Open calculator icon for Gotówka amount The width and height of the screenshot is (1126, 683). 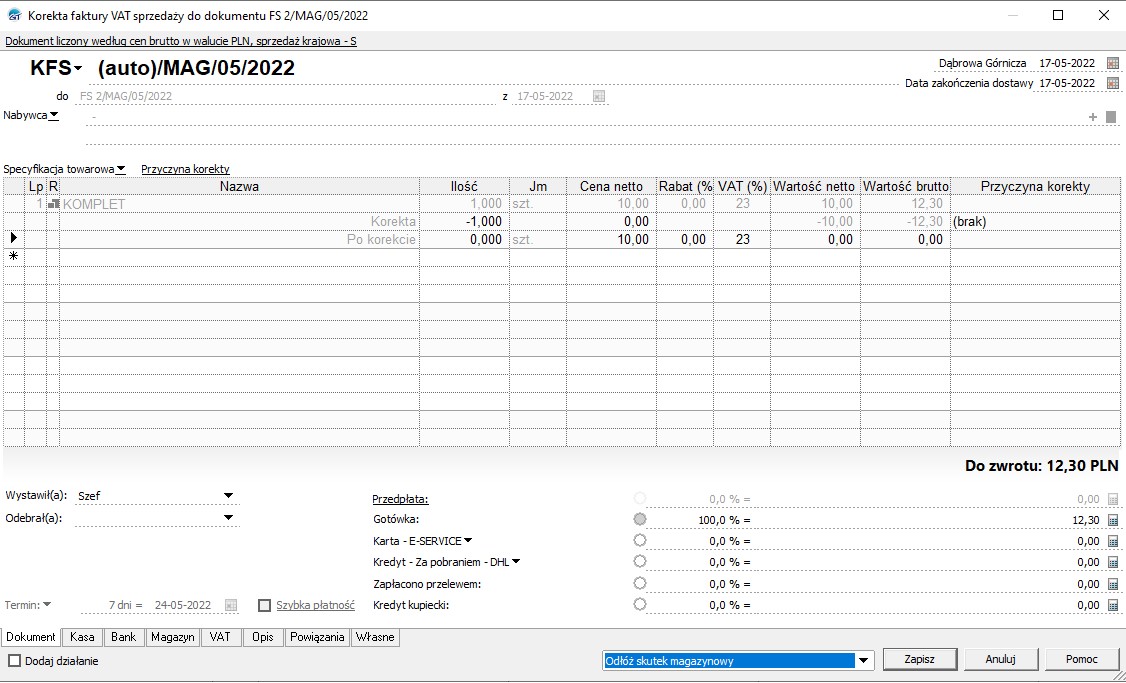click(1113, 520)
